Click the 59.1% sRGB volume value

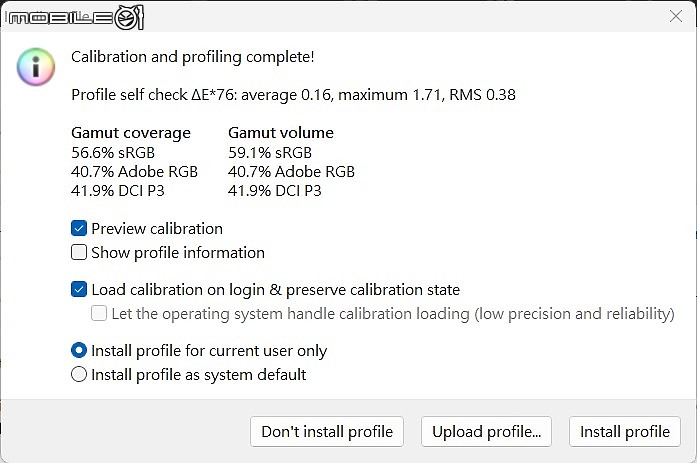(x=270, y=152)
